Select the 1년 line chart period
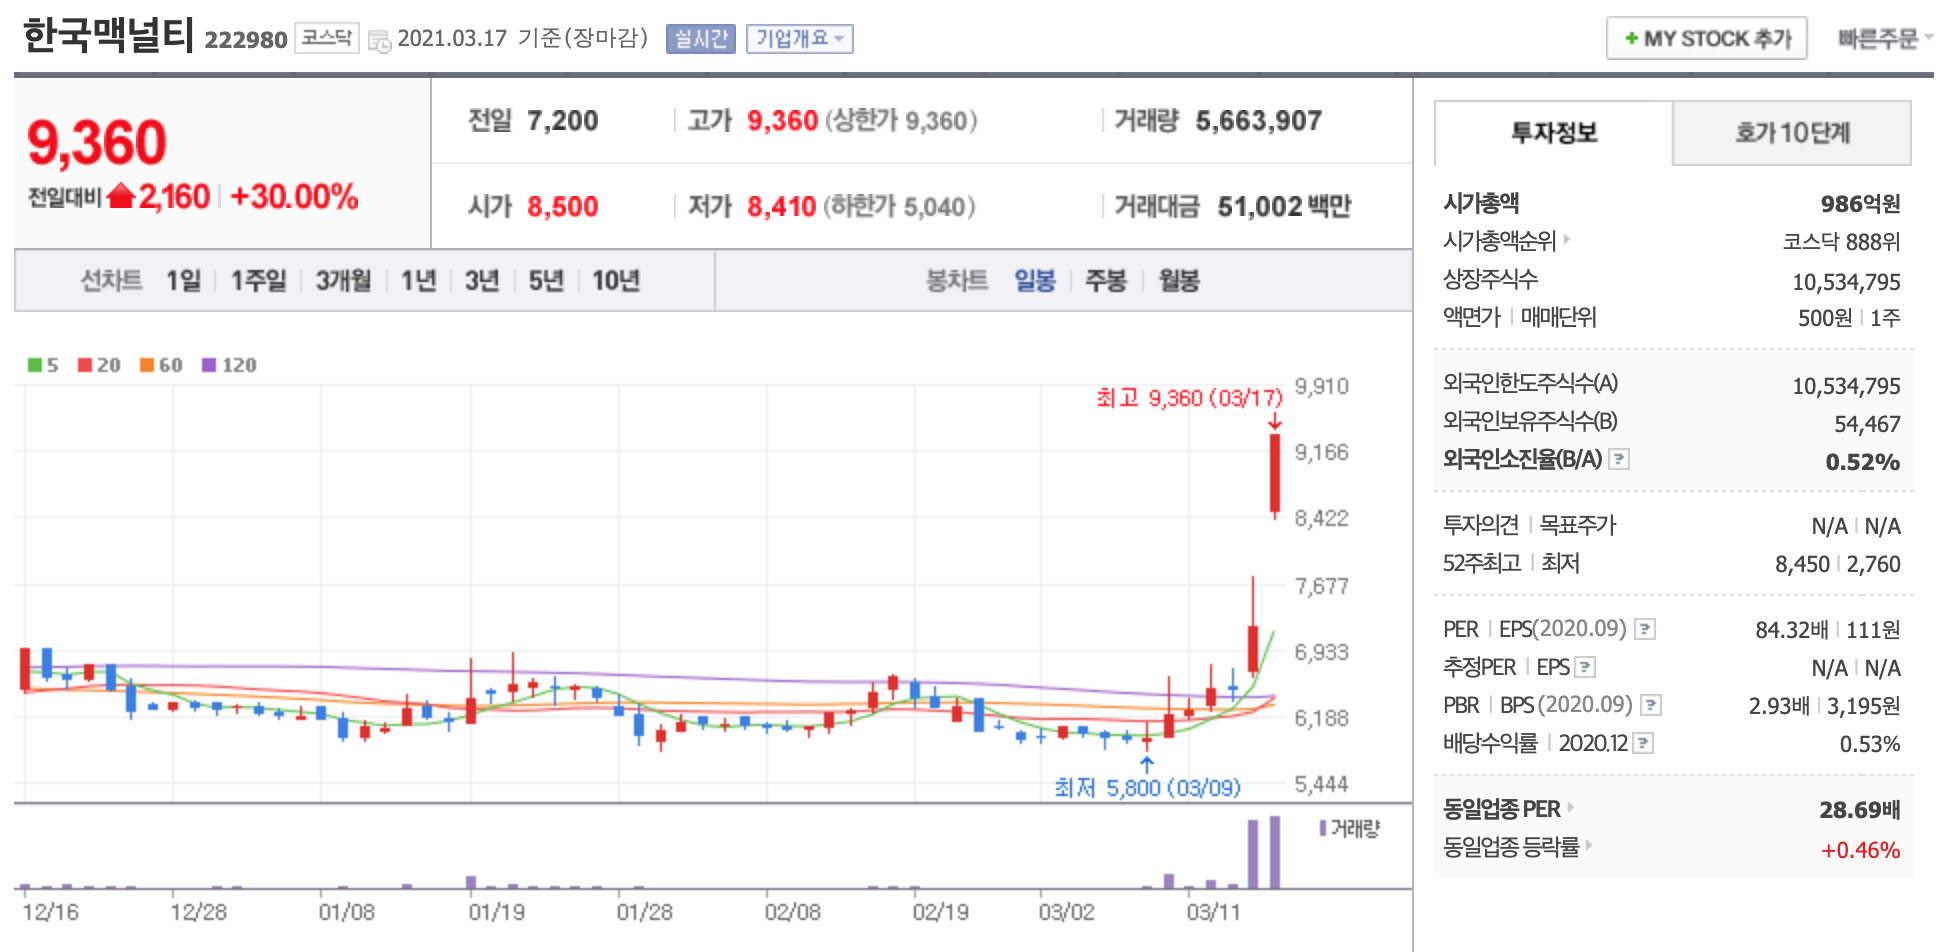Viewport: 1950px width, 952px height. pyautogui.click(x=418, y=281)
